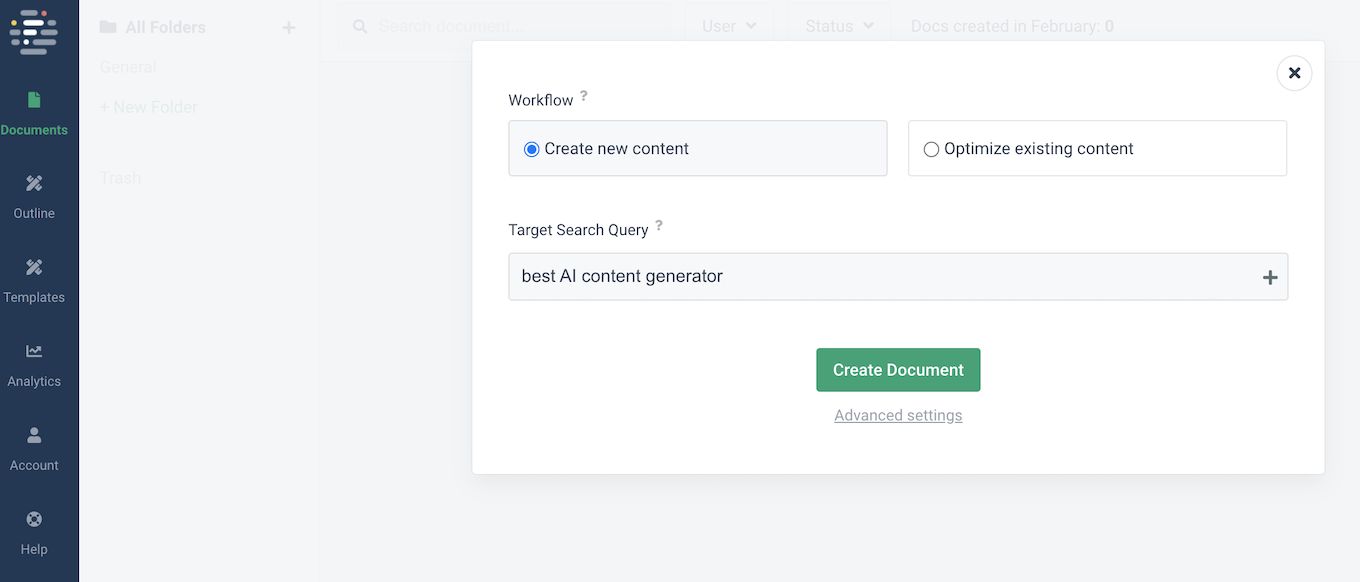
Task: Open the Outline tool in sidebar
Action: 34,196
